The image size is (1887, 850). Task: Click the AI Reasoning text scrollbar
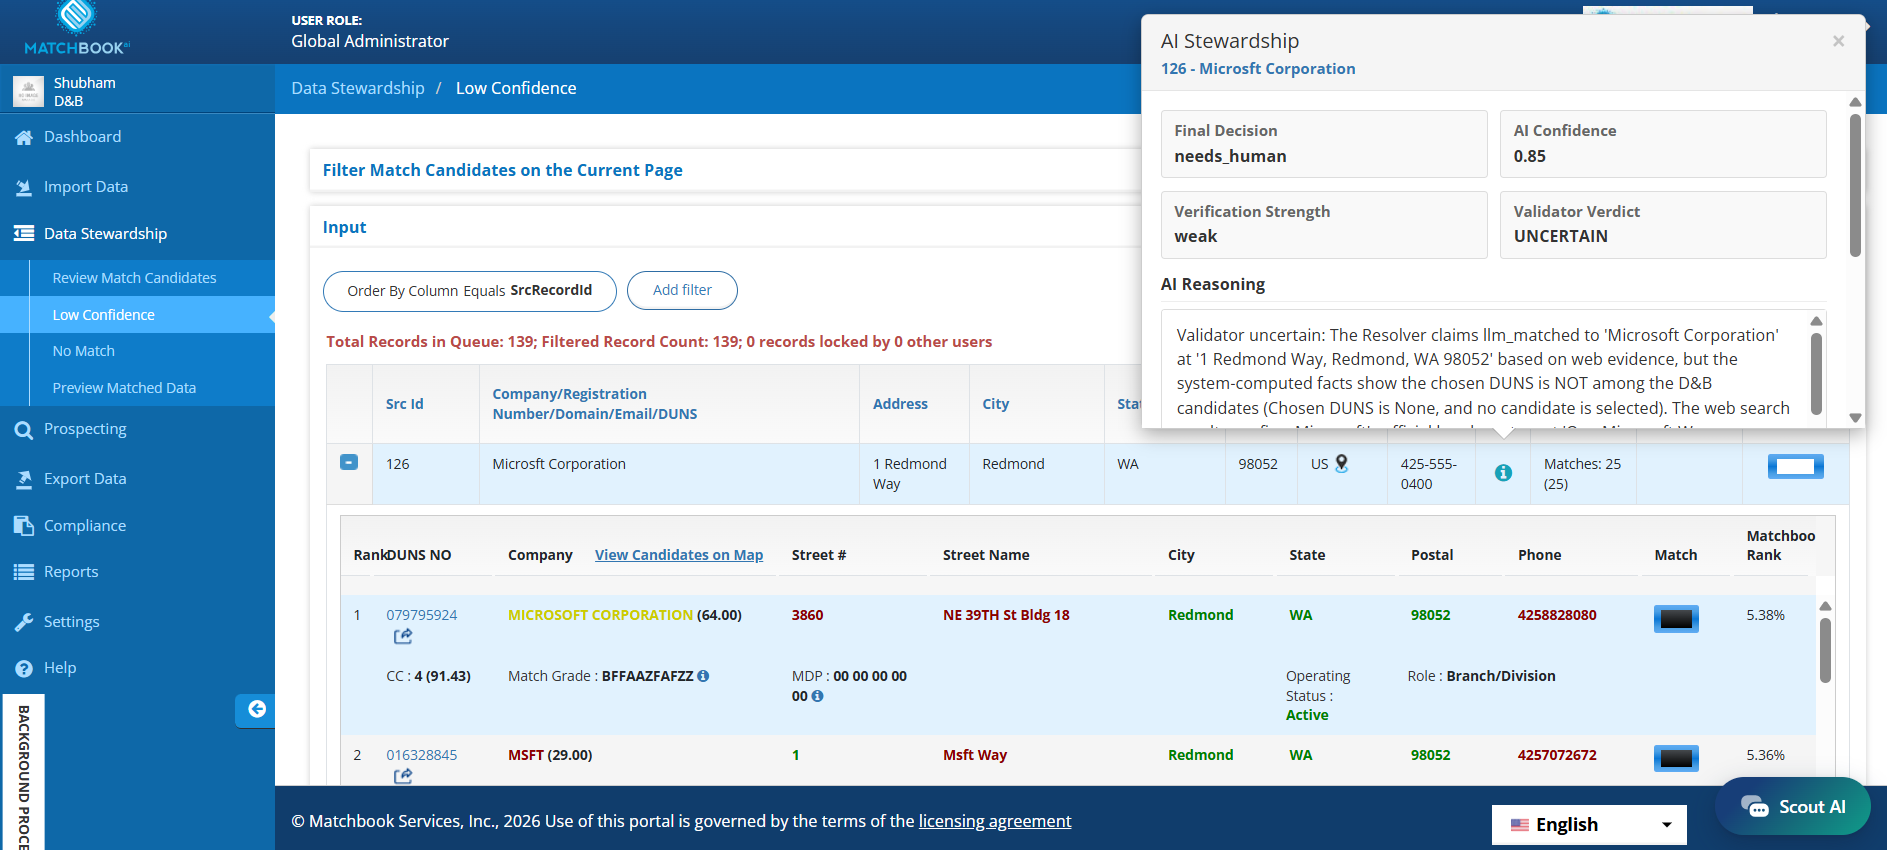tap(1816, 372)
